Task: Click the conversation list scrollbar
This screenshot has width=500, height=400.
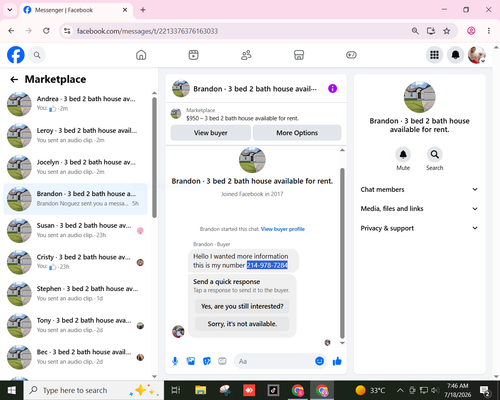Action: click(154, 157)
